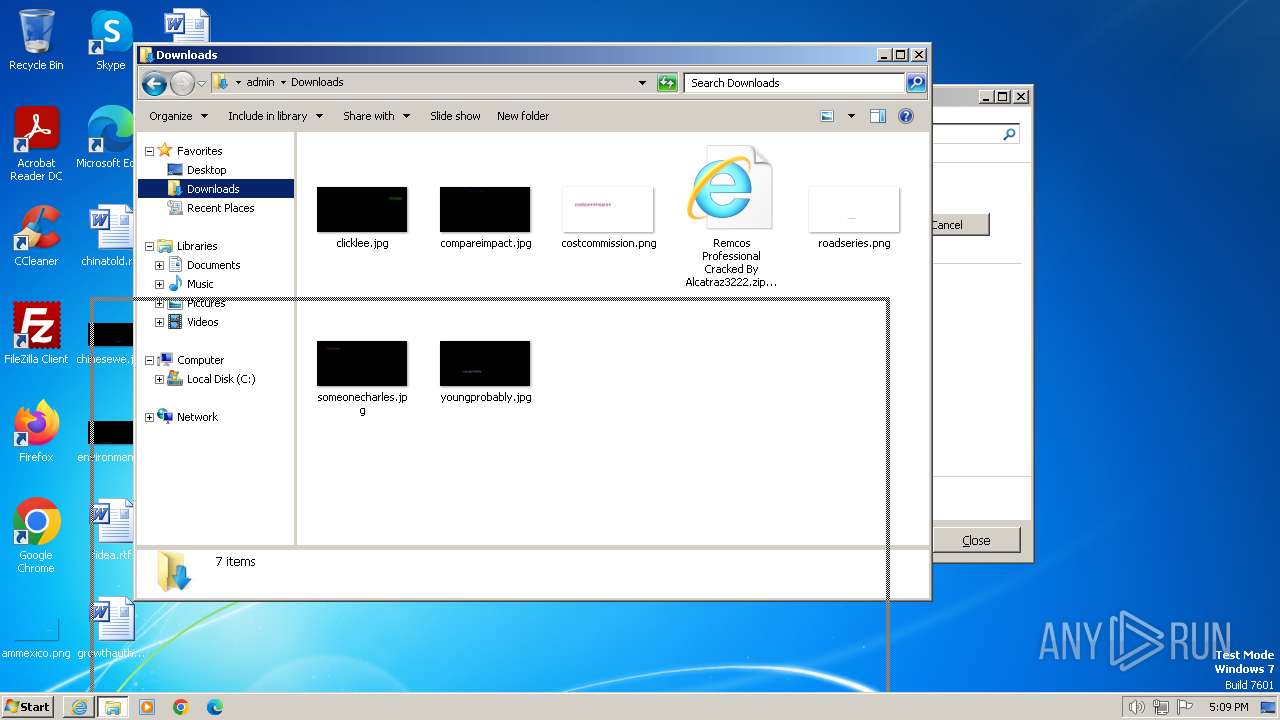Viewport: 1280px width, 720px height.
Task: Open More view options dropdown arrow
Action: (851, 116)
